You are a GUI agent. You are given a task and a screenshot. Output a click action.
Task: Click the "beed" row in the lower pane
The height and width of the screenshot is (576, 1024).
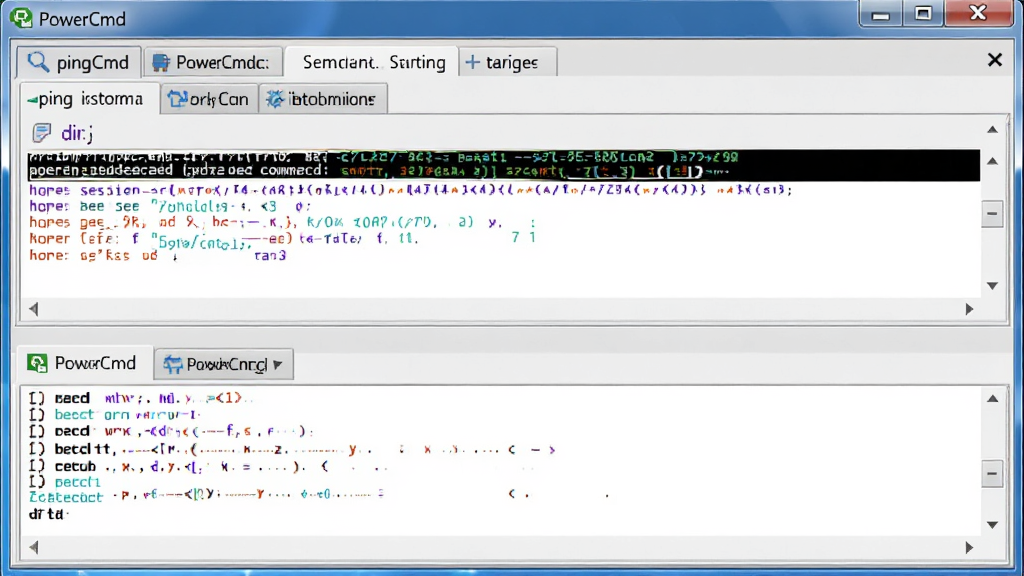[140, 398]
